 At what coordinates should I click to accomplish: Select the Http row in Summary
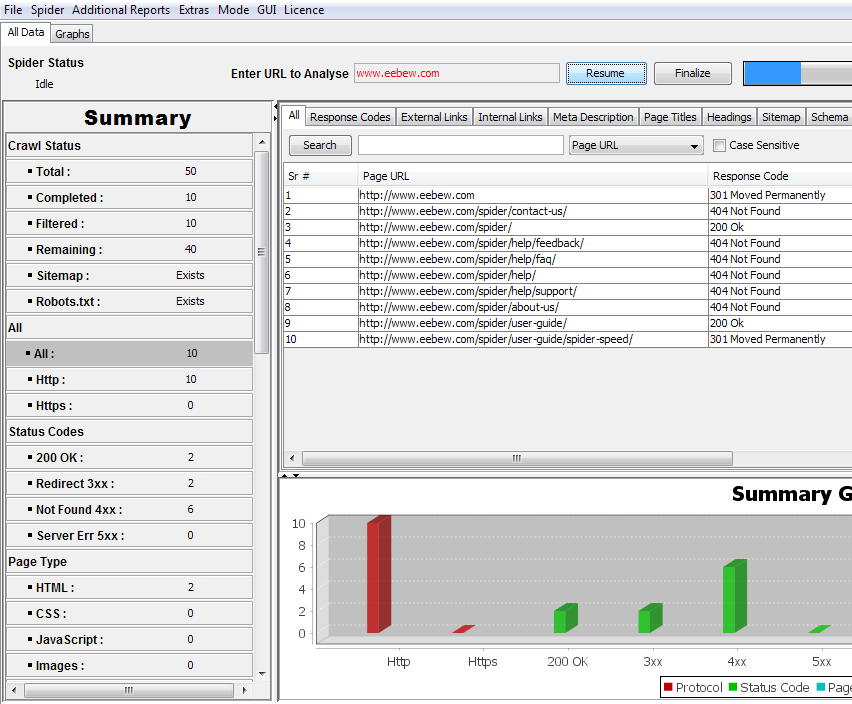tap(129, 380)
